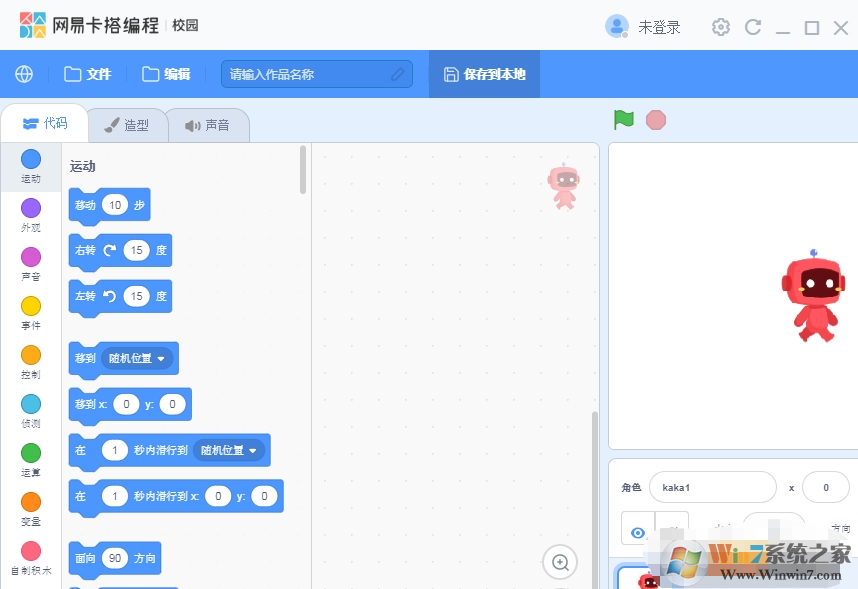Image resolution: width=858 pixels, height=589 pixels.
Task: Click the zoom magnifier in the code workspace
Action: [559, 562]
